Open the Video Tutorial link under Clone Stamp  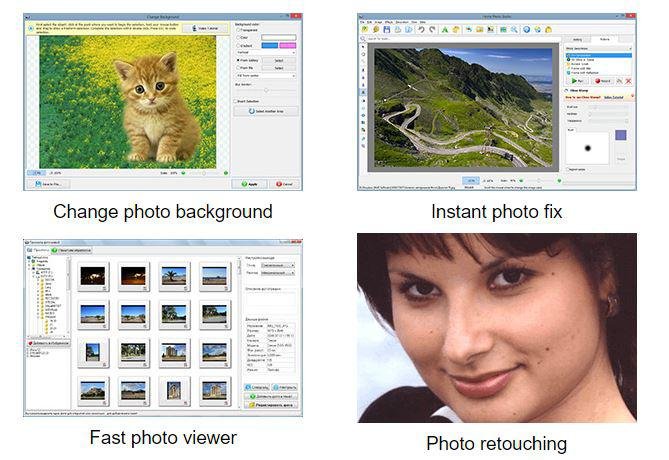click(614, 97)
